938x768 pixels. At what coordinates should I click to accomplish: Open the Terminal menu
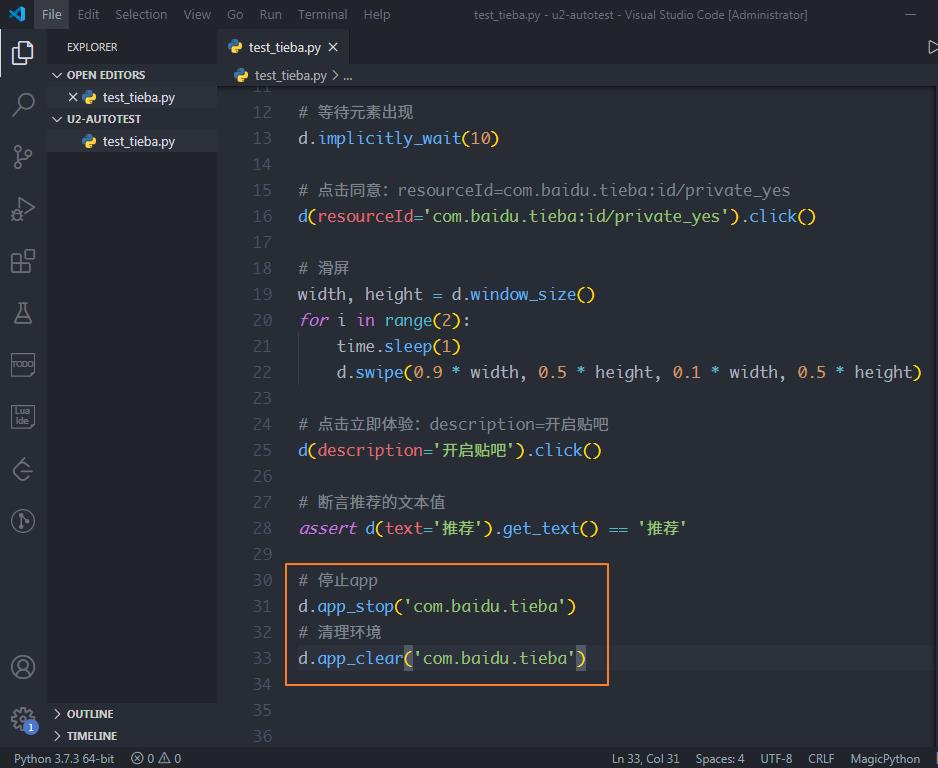click(x=322, y=14)
